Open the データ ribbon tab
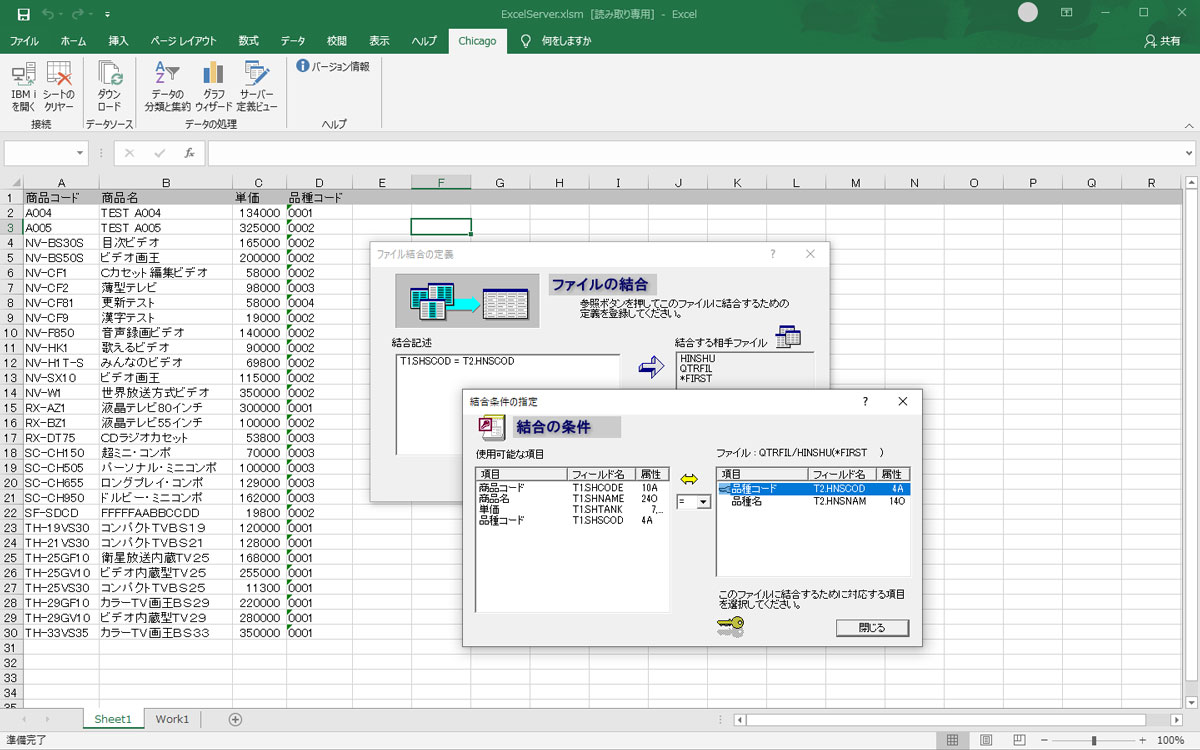This screenshot has height=750, width=1200. (293, 41)
